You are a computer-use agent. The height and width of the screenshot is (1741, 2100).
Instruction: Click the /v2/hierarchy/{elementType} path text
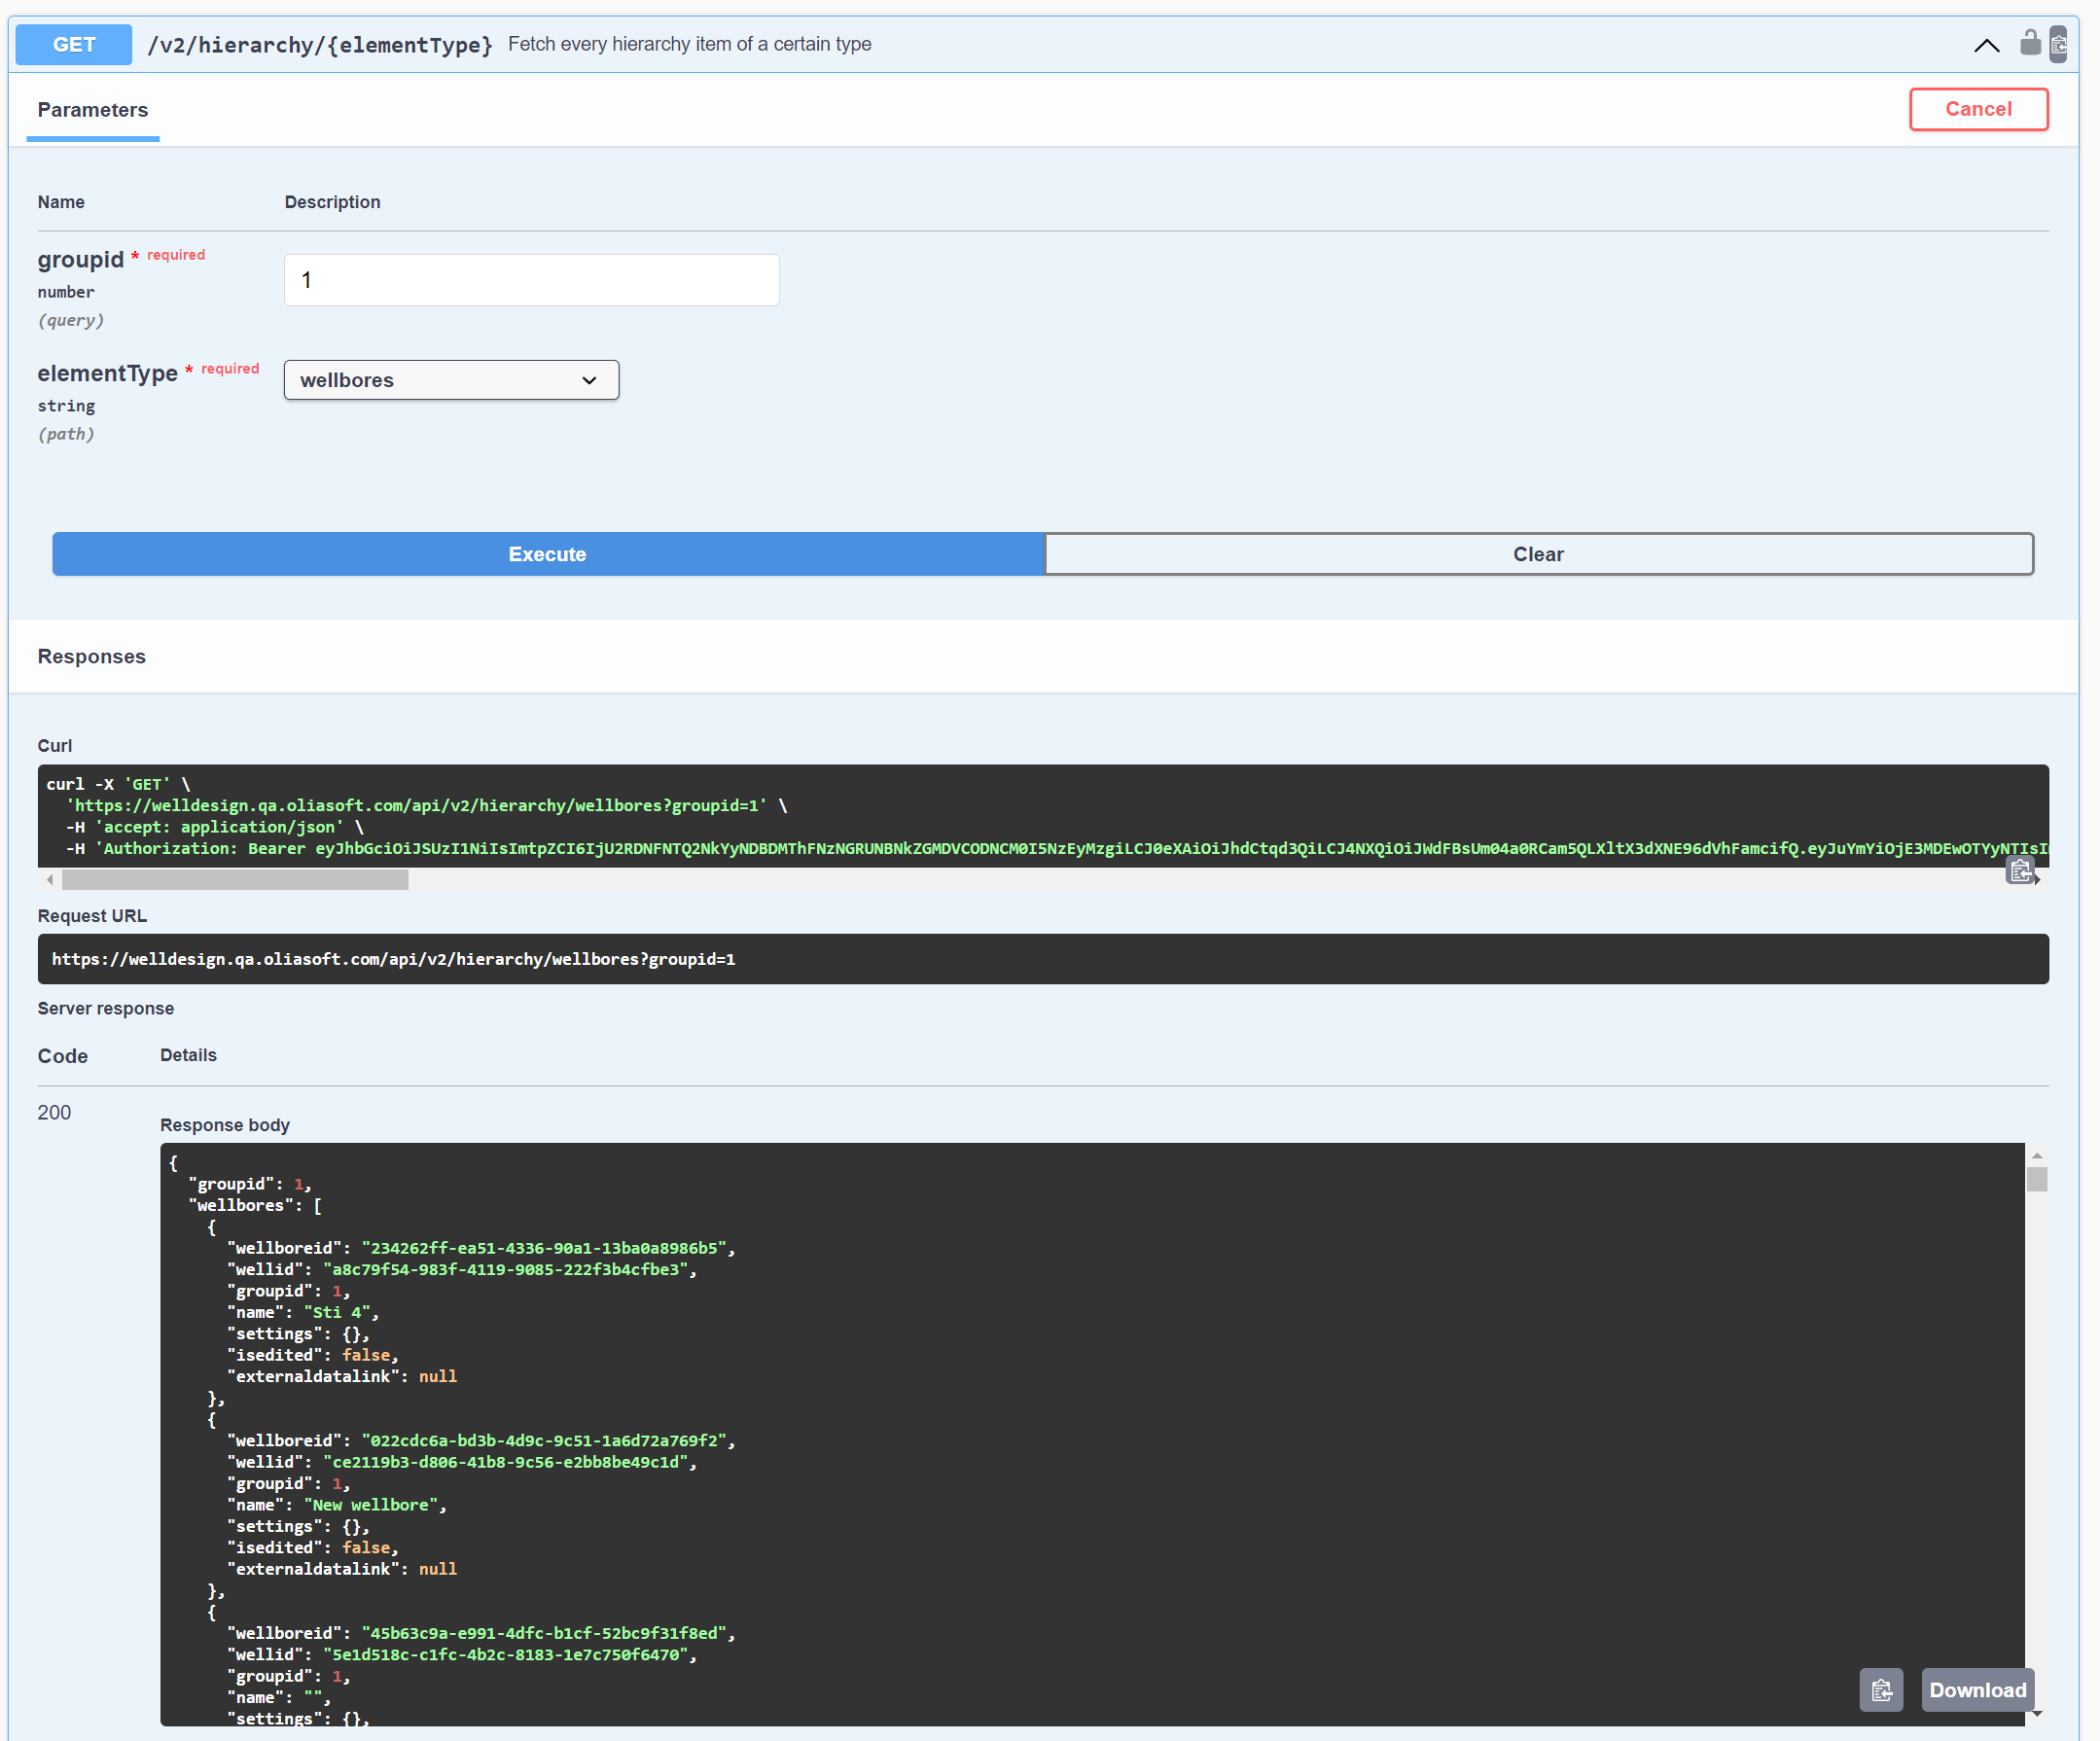[x=320, y=45]
